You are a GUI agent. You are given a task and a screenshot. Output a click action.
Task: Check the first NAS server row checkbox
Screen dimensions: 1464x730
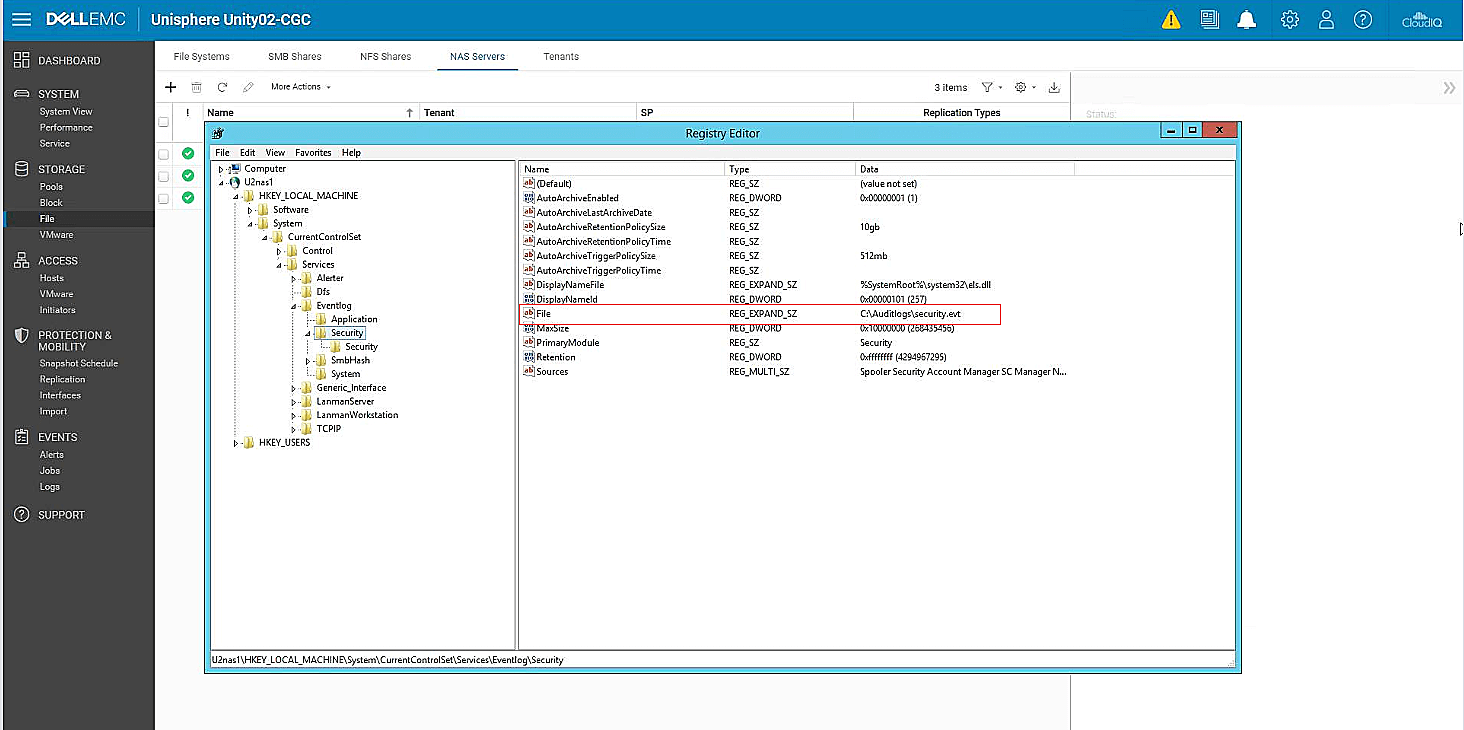(164, 154)
